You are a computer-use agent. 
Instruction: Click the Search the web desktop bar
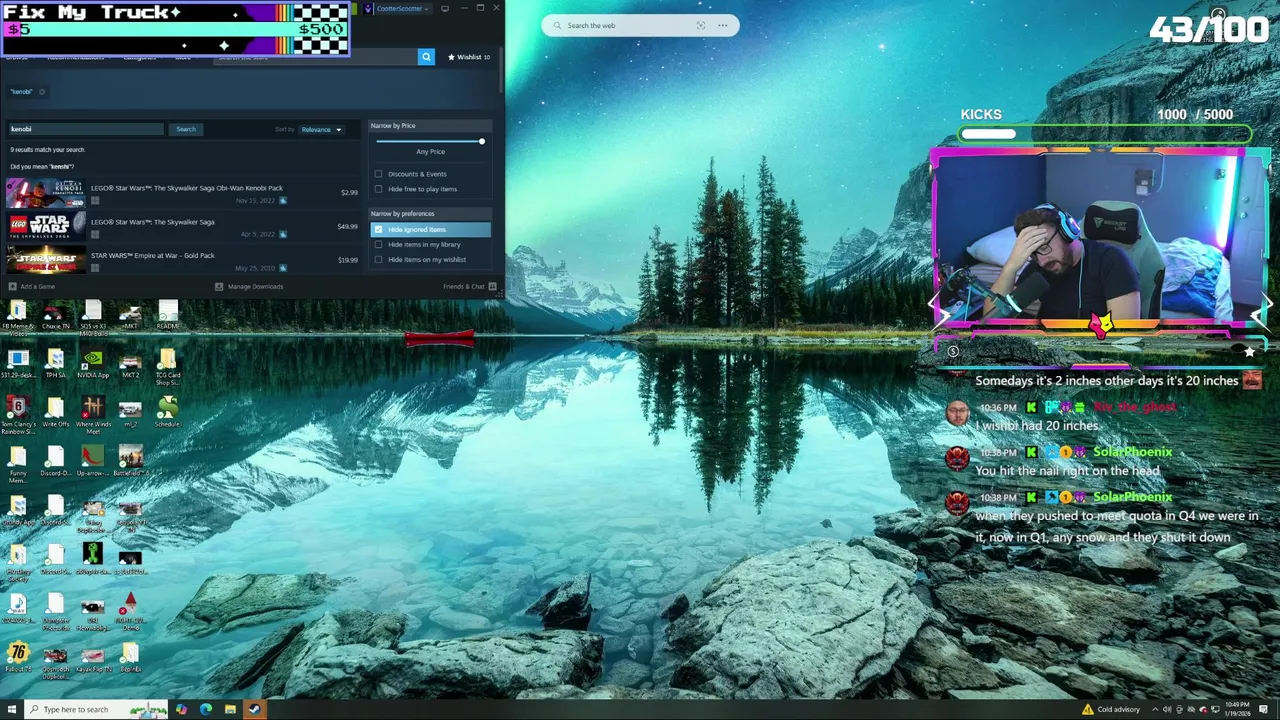tap(640, 25)
